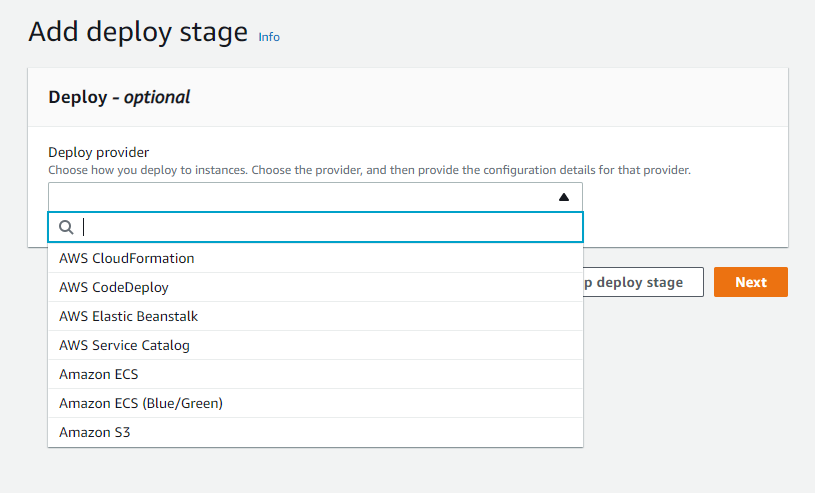Click the 'Add deploy stage' page heading
Viewport: 815px width, 493px height.
138,32
